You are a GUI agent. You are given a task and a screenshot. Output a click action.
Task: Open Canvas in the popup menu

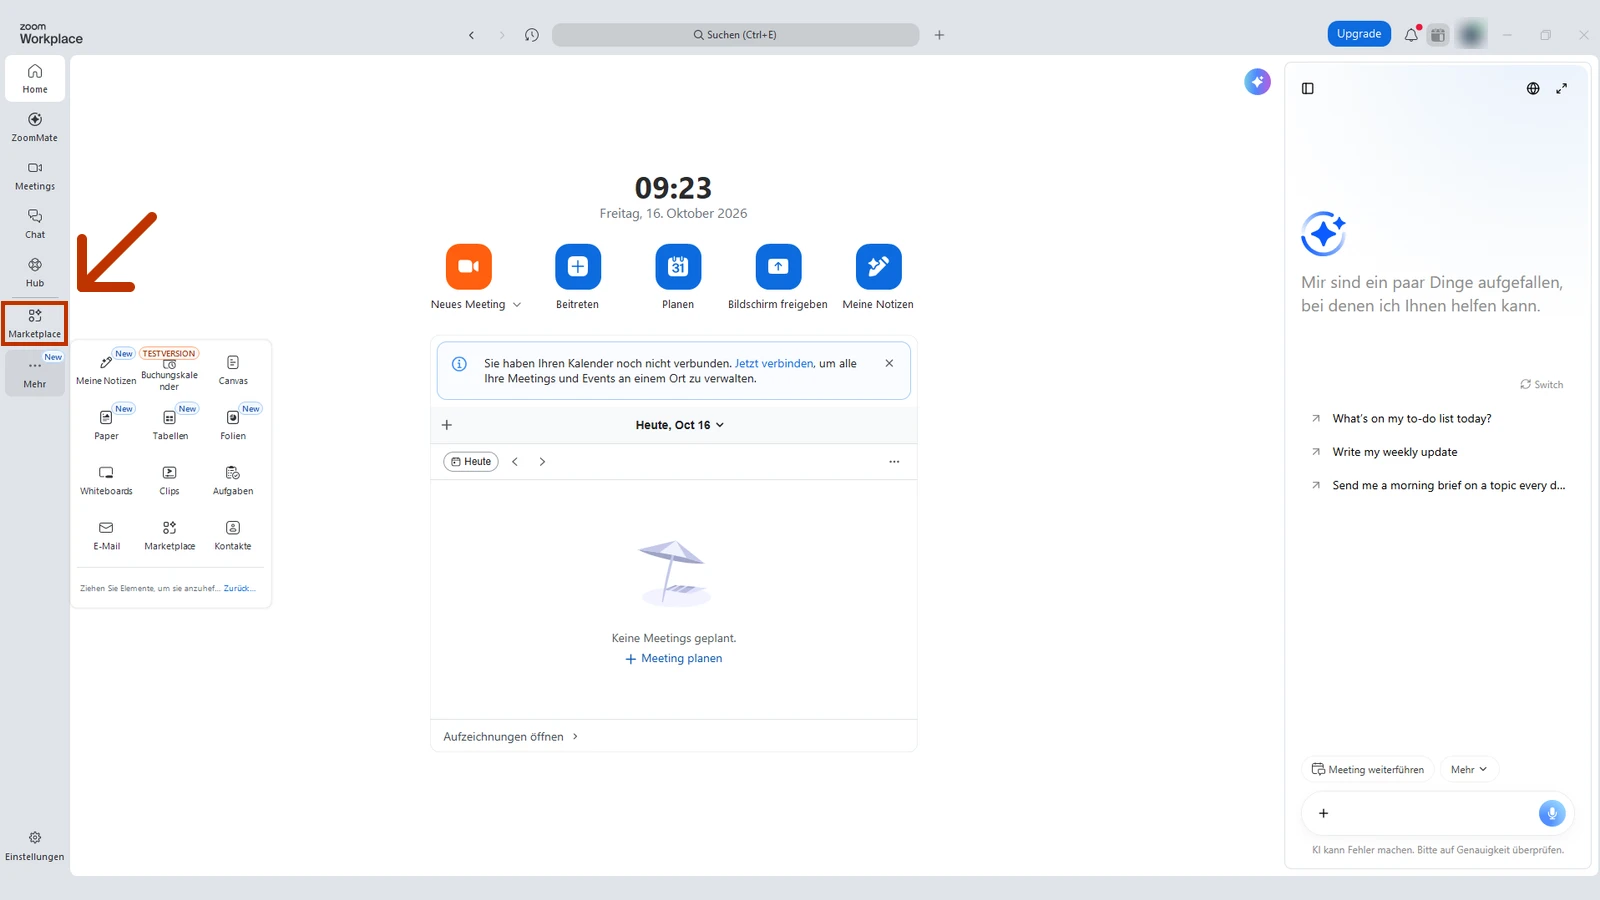(x=233, y=369)
